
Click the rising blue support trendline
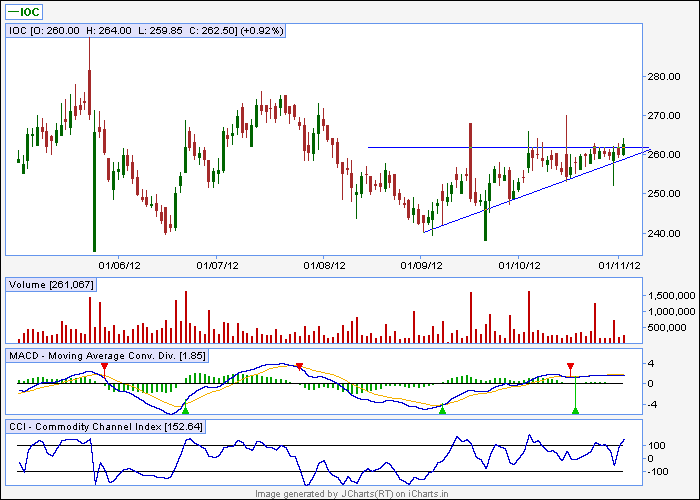537,191
